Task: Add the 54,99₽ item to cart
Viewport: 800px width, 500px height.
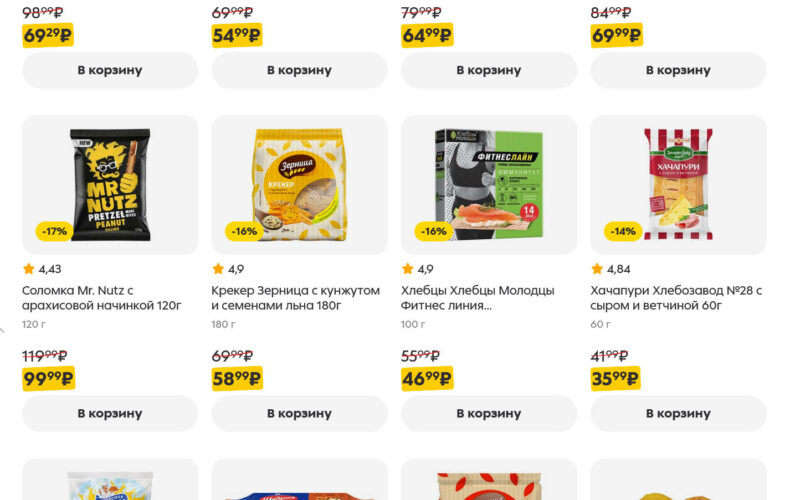Action: point(299,70)
